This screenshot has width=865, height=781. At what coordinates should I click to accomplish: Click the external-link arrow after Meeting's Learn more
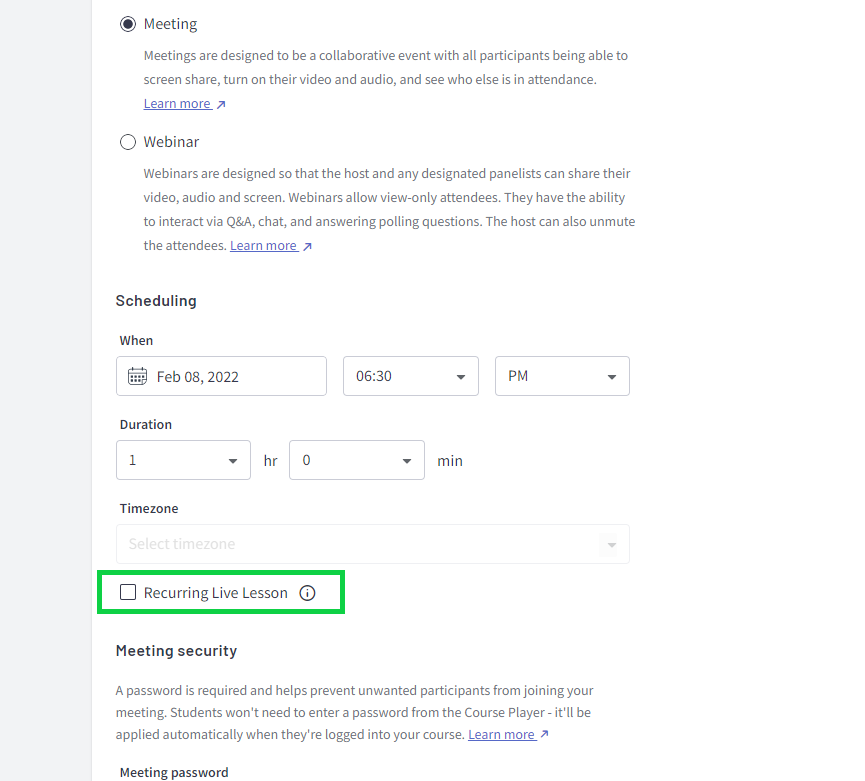click(220, 103)
